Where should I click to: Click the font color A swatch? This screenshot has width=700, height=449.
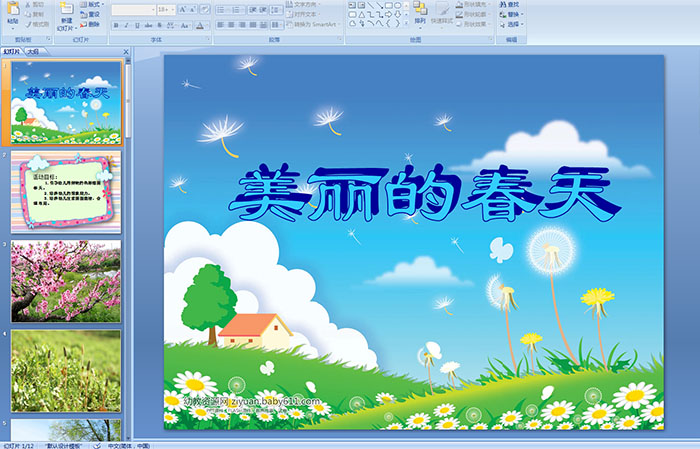(x=200, y=25)
